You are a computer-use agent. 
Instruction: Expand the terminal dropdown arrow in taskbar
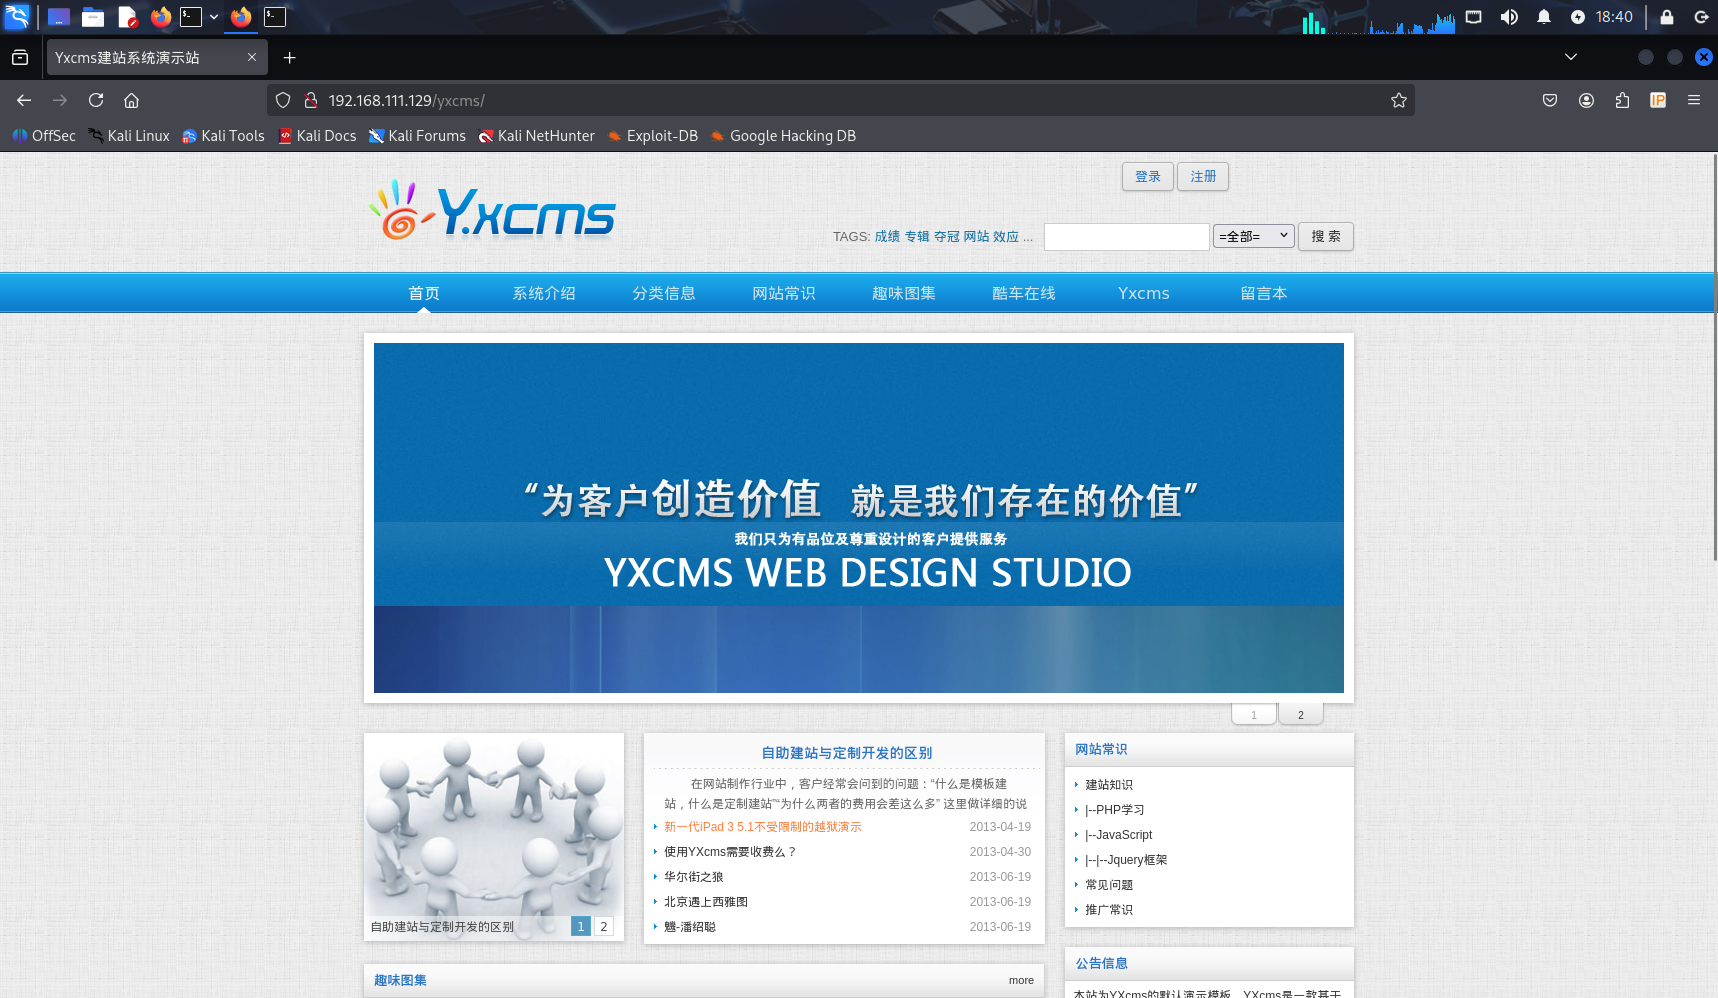click(x=214, y=17)
